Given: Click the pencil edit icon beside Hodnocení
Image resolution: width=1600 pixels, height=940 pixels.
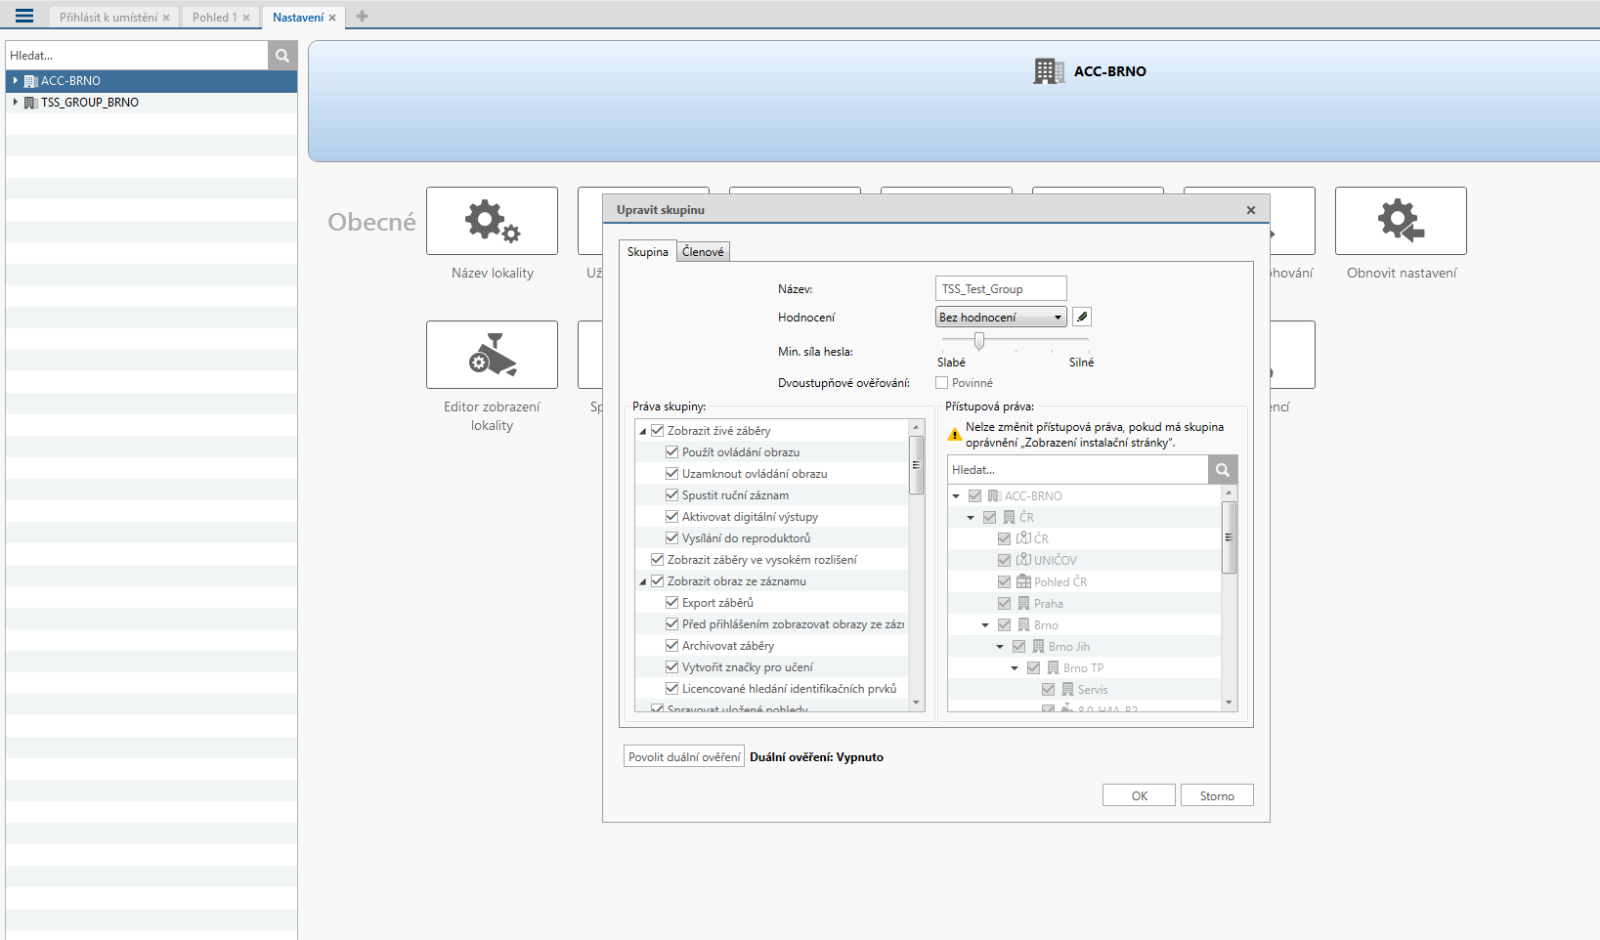Looking at the screenshot, I should (x=1082, y=317).
